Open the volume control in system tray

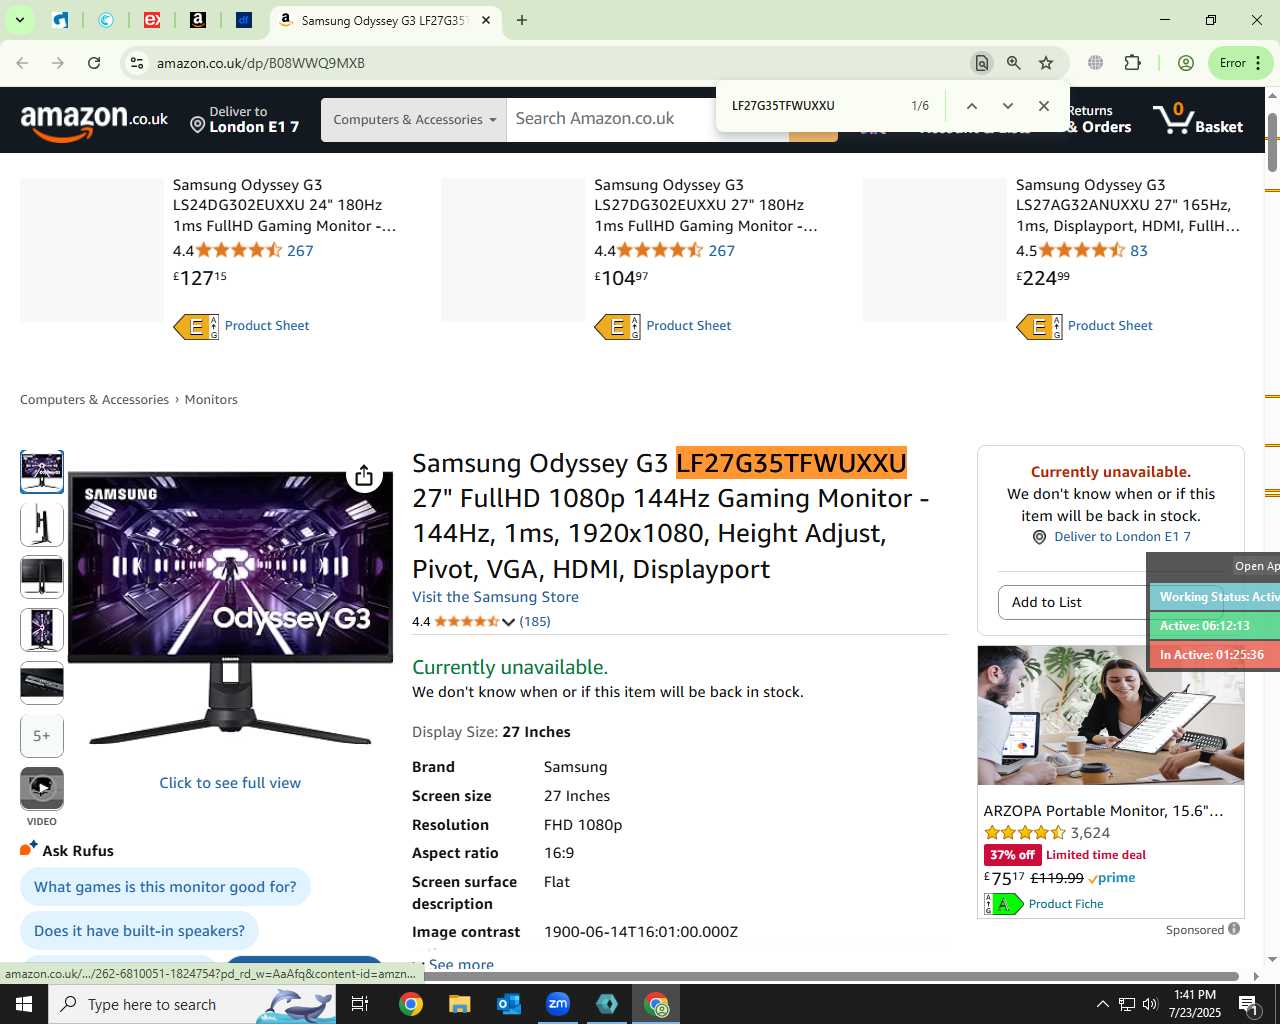pyautogui.click(x=1150, y=1004)
